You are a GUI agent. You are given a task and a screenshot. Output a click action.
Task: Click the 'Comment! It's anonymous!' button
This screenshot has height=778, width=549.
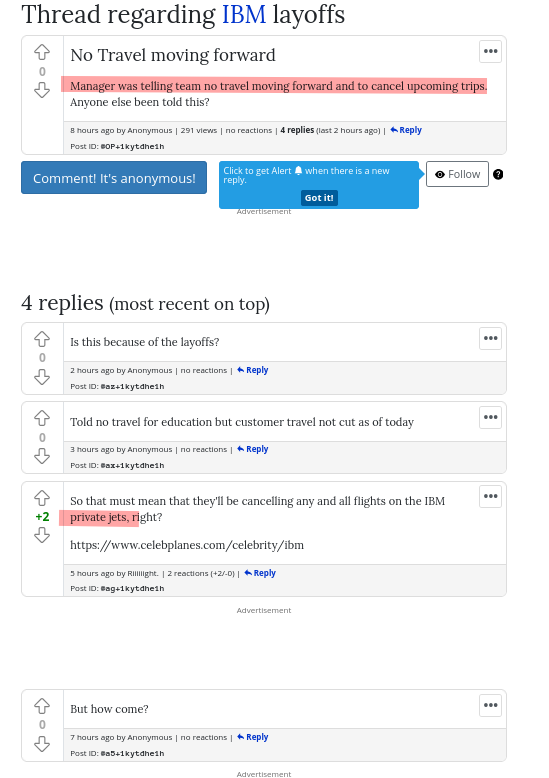point(114,178)
